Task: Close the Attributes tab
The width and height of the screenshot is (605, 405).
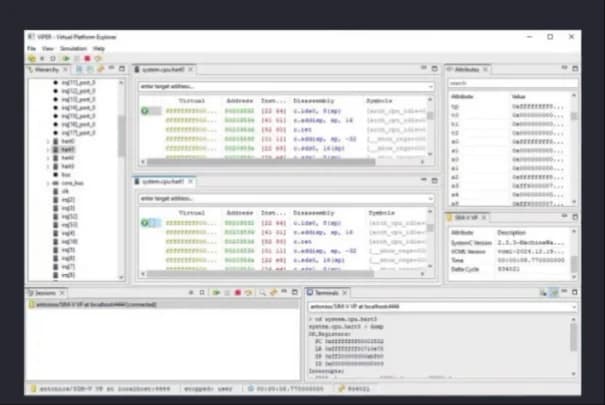Action: [x=485, y=69]
